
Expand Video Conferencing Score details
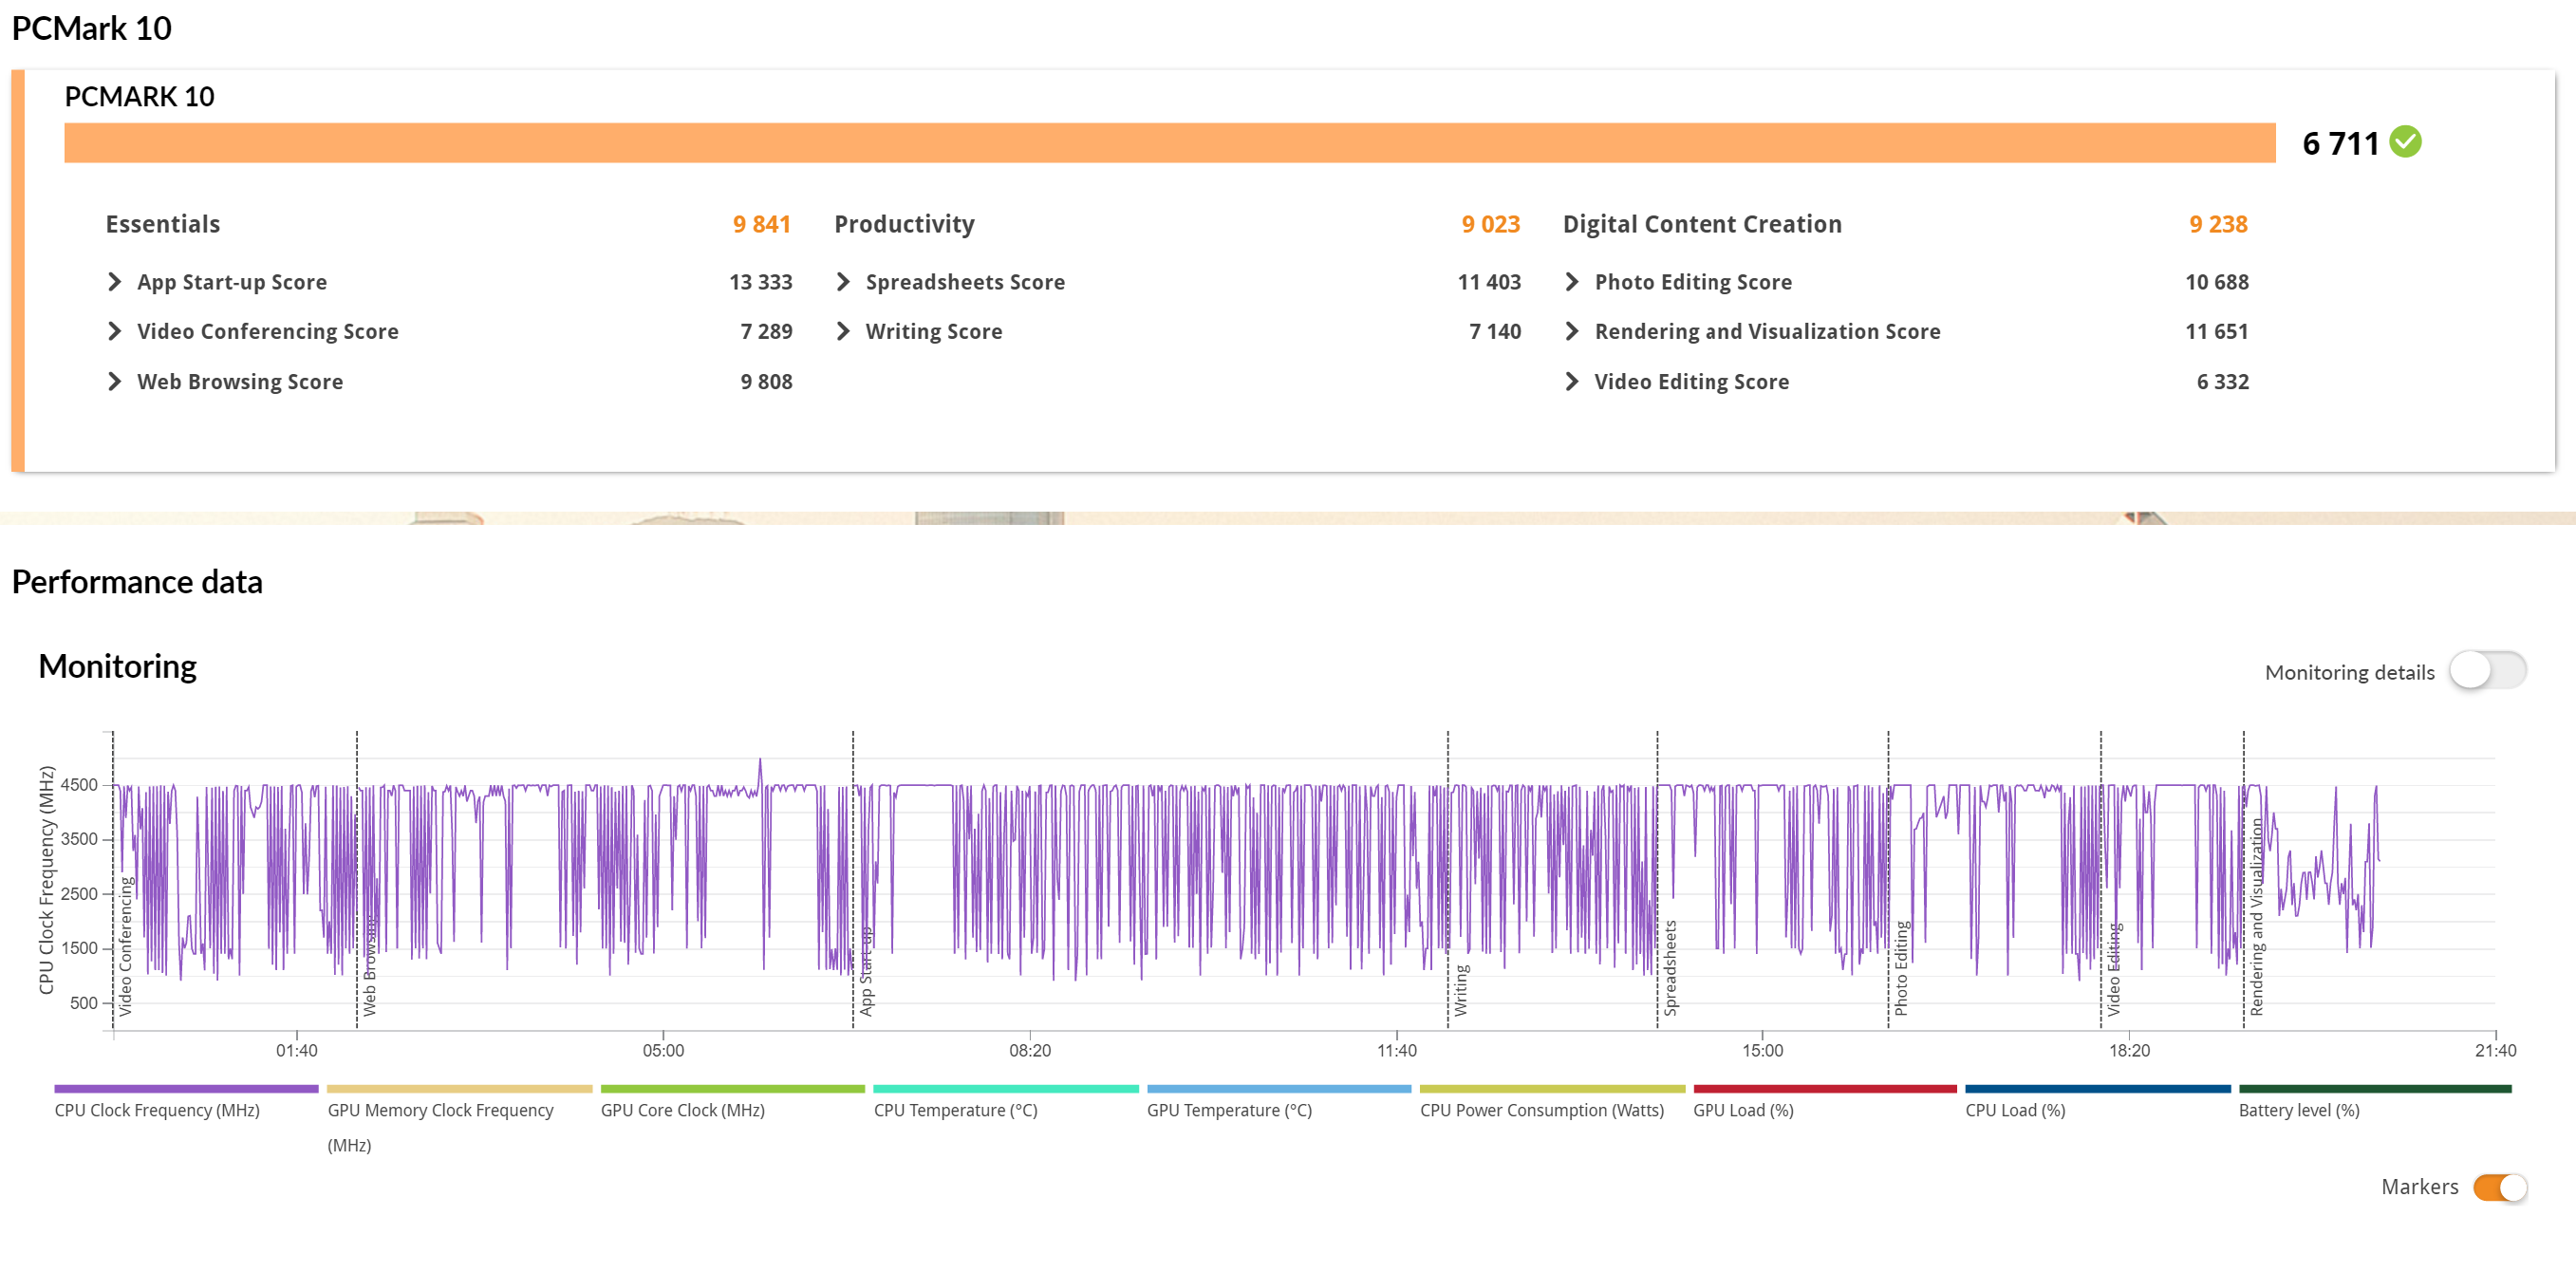point(115,331)
